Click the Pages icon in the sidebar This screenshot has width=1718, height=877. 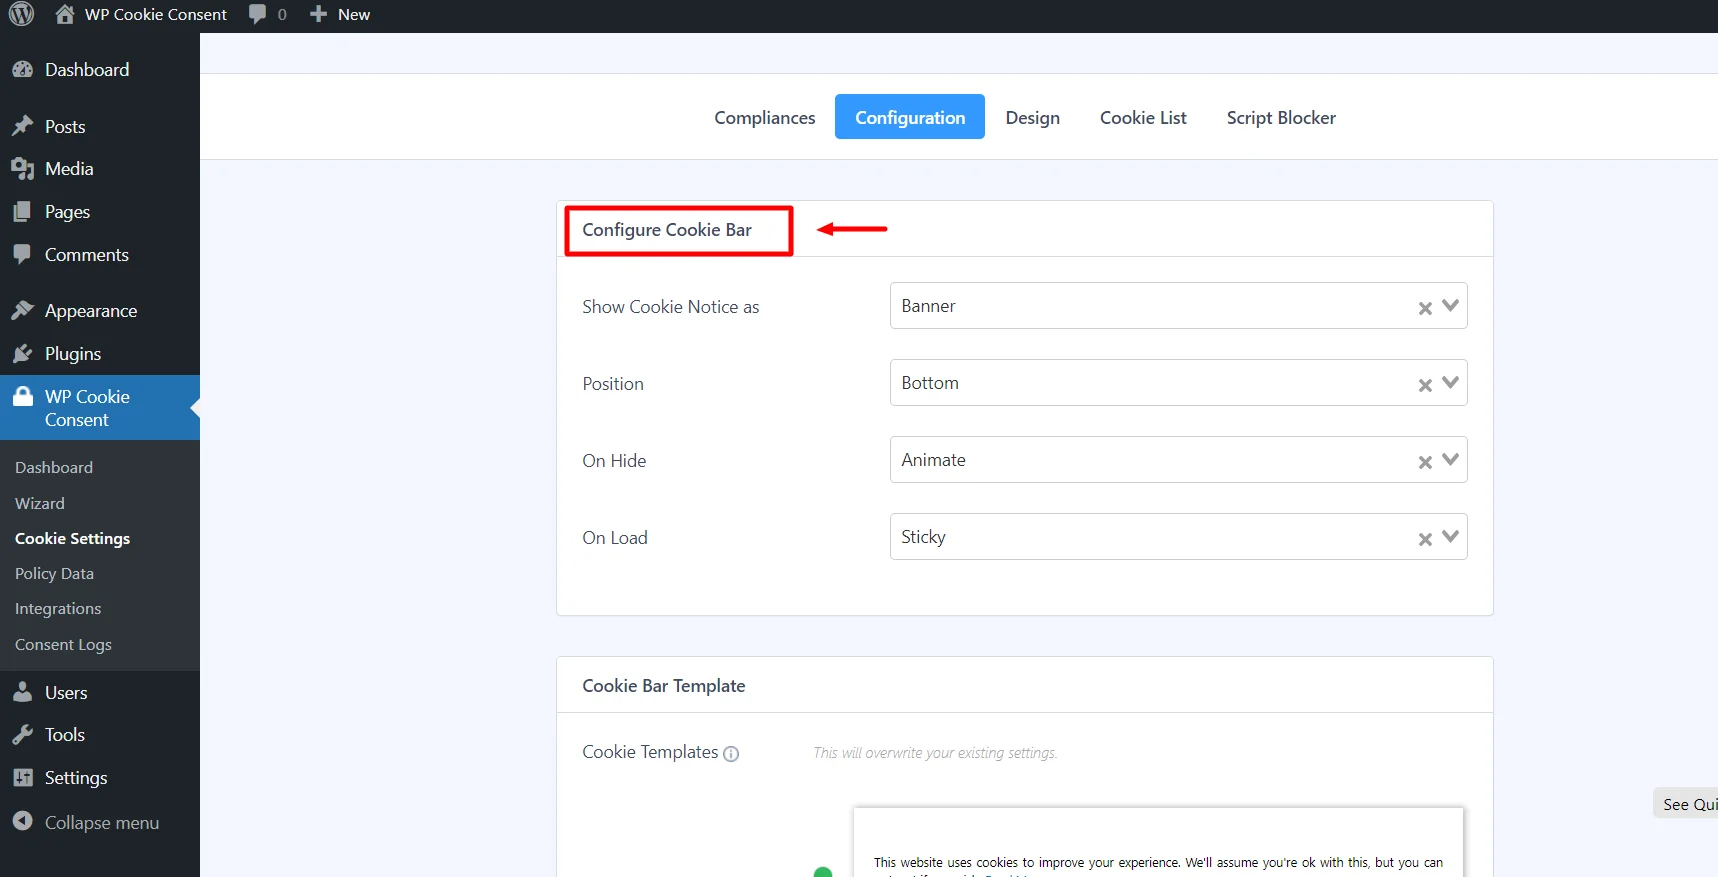coord(22,212)
